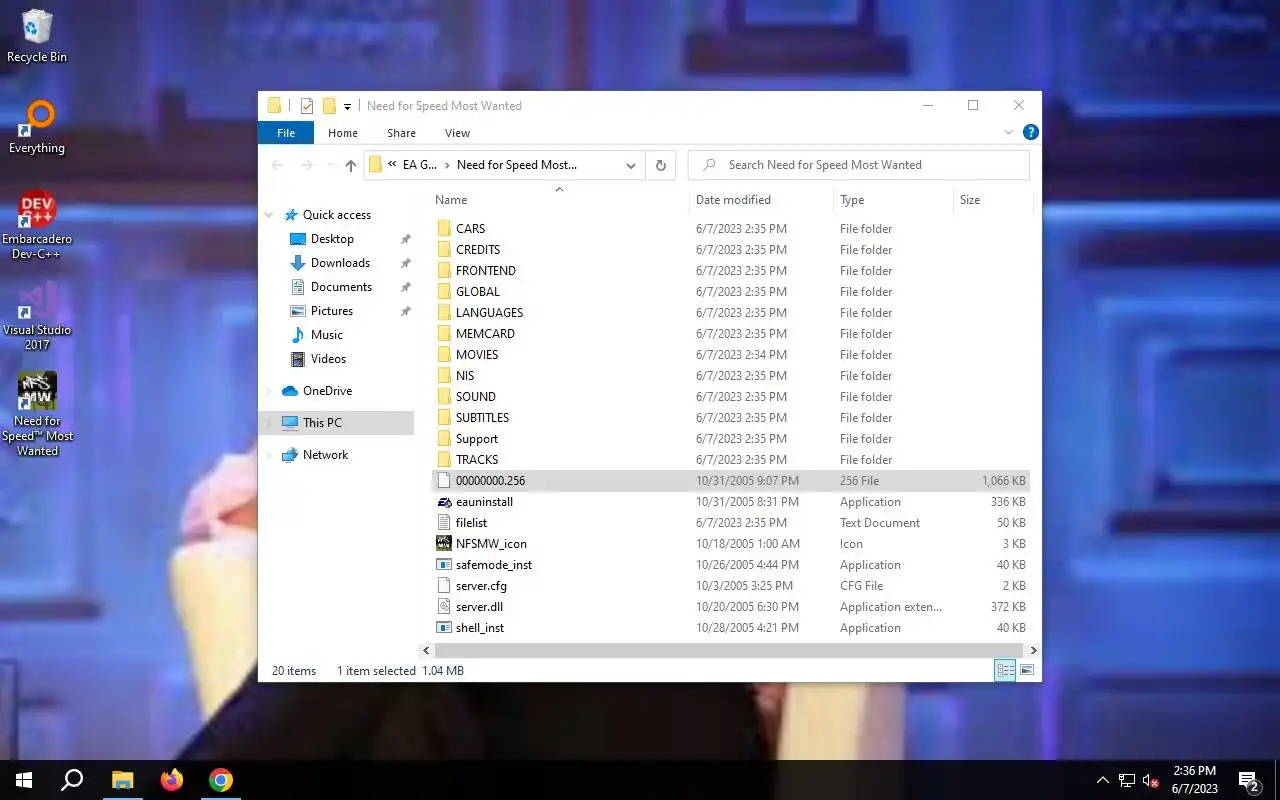Open taskbar search
The image size is (1280, 800).
[x=72, y=780]
